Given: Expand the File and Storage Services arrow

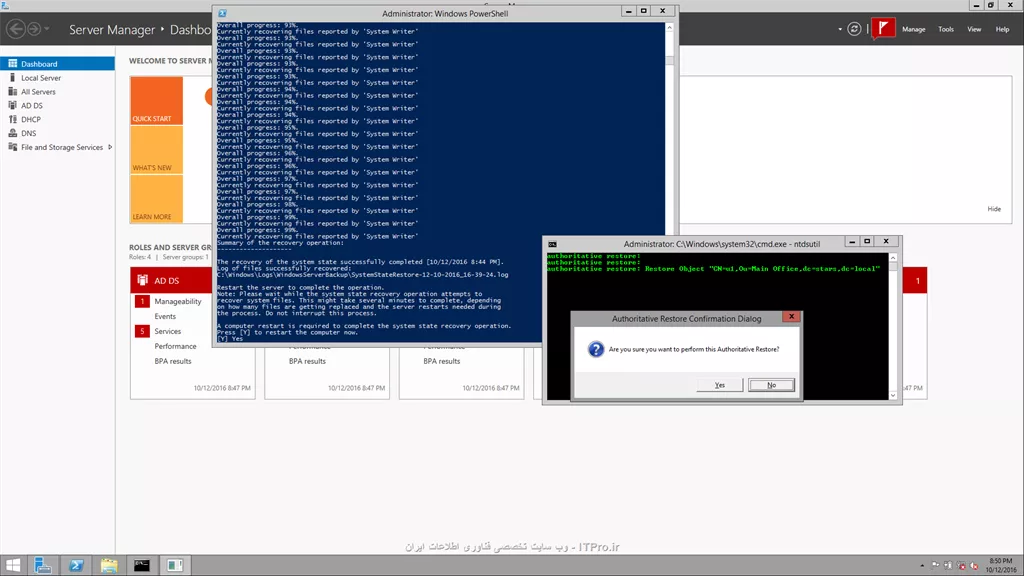Looking at the screenshot, I should point(110,148).
